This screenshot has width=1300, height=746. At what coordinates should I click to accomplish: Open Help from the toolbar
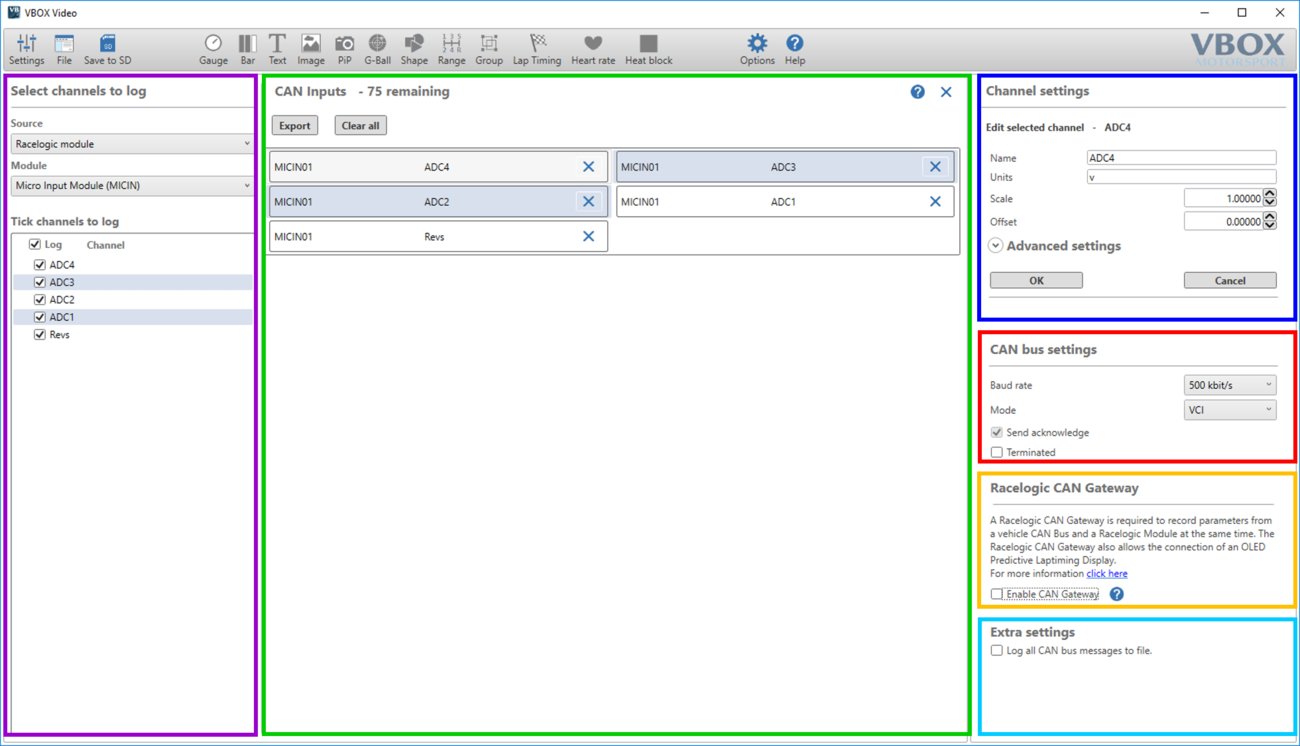794,49
